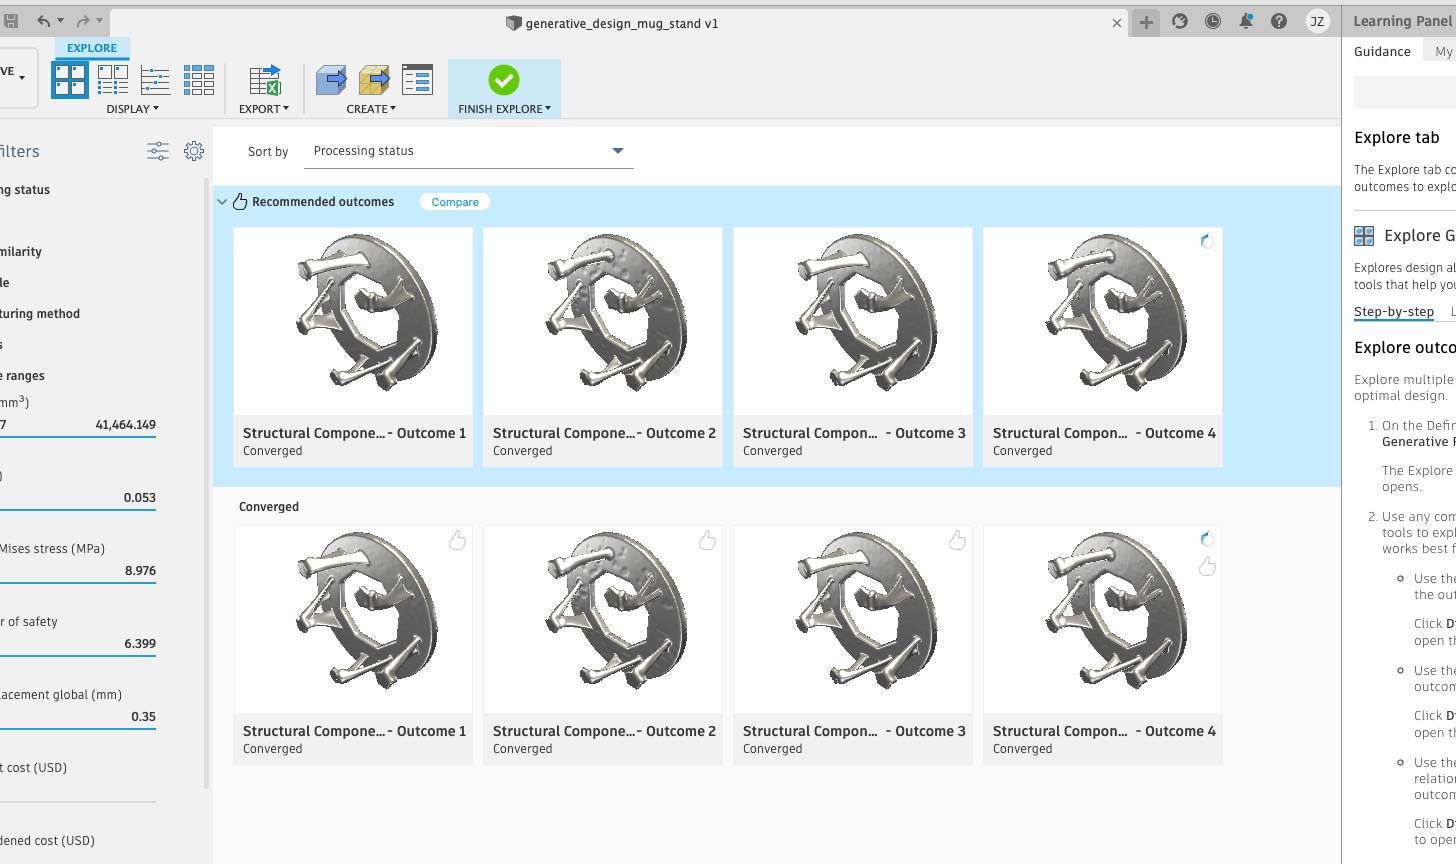
Task: Click the 8.976 stress maximum value
Action: point(140,571)
